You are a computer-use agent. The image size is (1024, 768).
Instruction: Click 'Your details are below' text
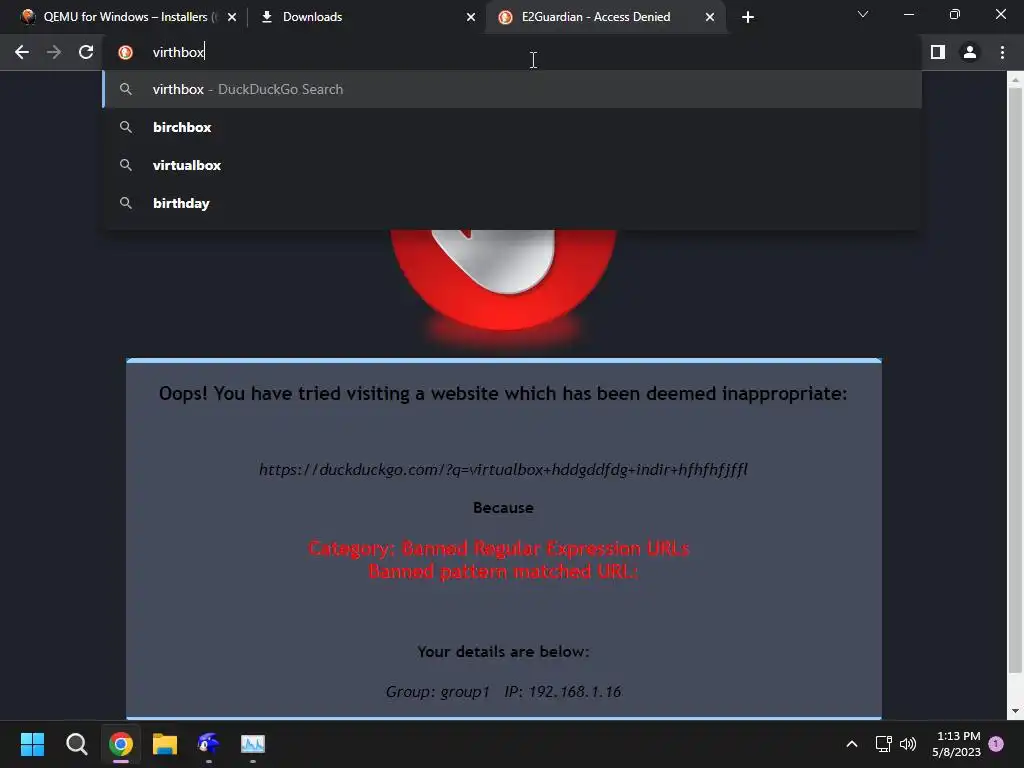504,652
